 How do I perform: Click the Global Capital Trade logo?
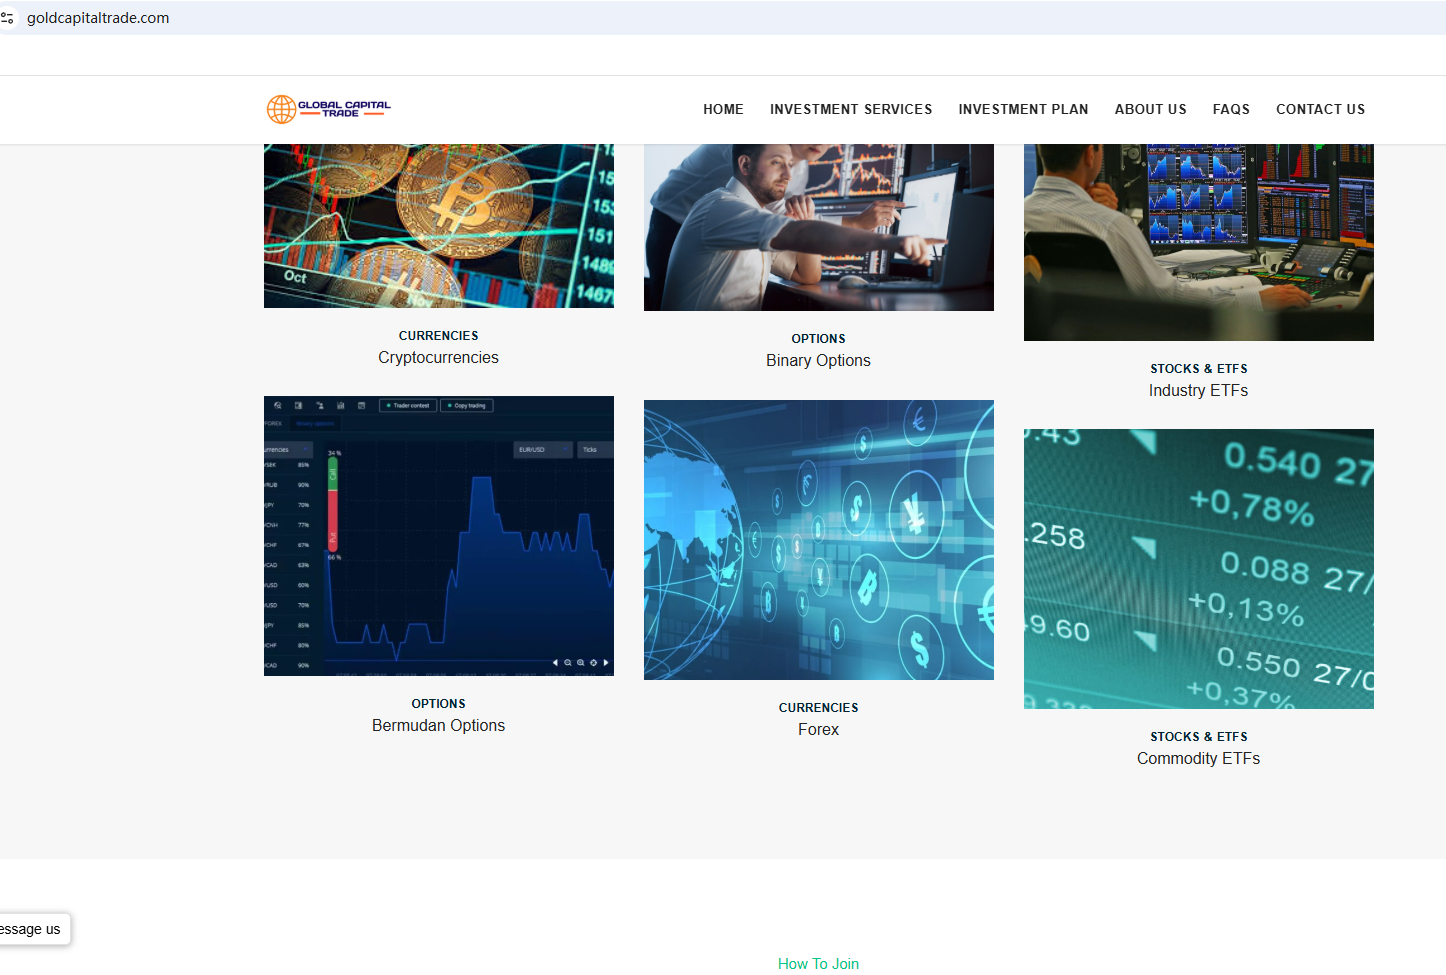click(328, 109)
